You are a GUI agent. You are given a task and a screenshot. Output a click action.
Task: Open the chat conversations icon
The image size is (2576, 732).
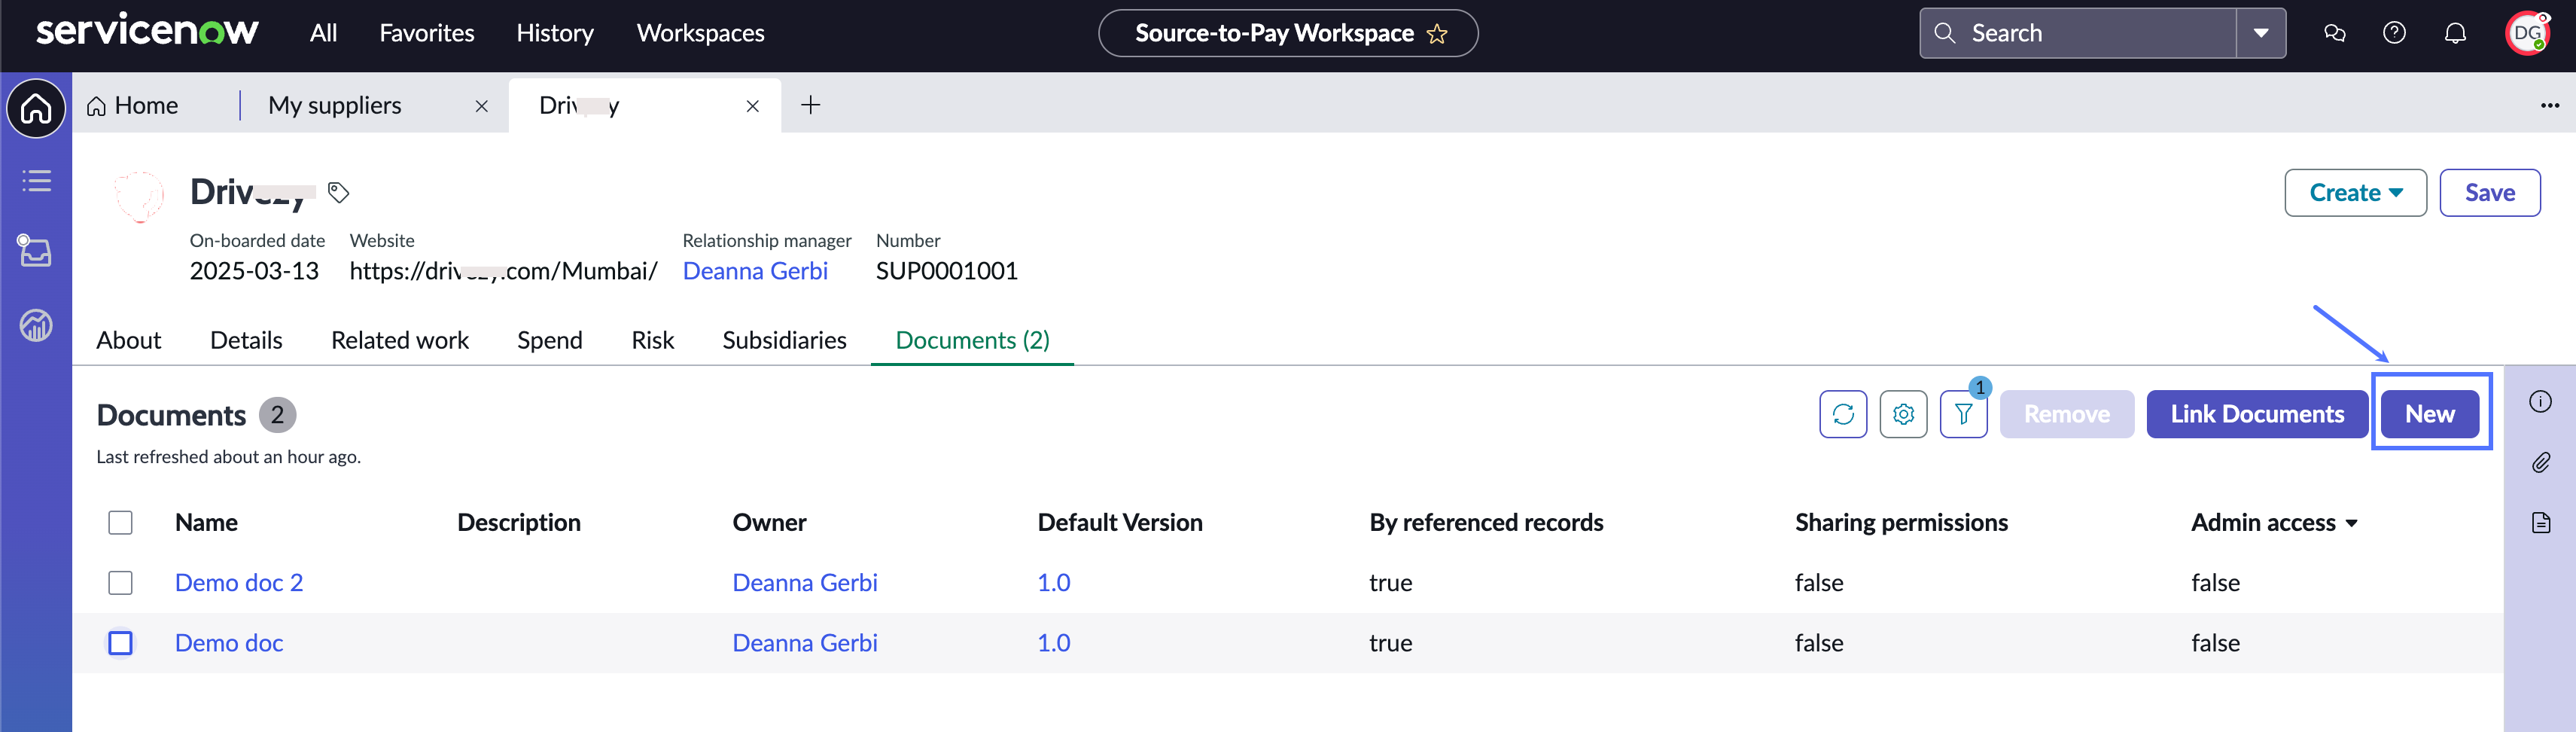pos(2335,33)
